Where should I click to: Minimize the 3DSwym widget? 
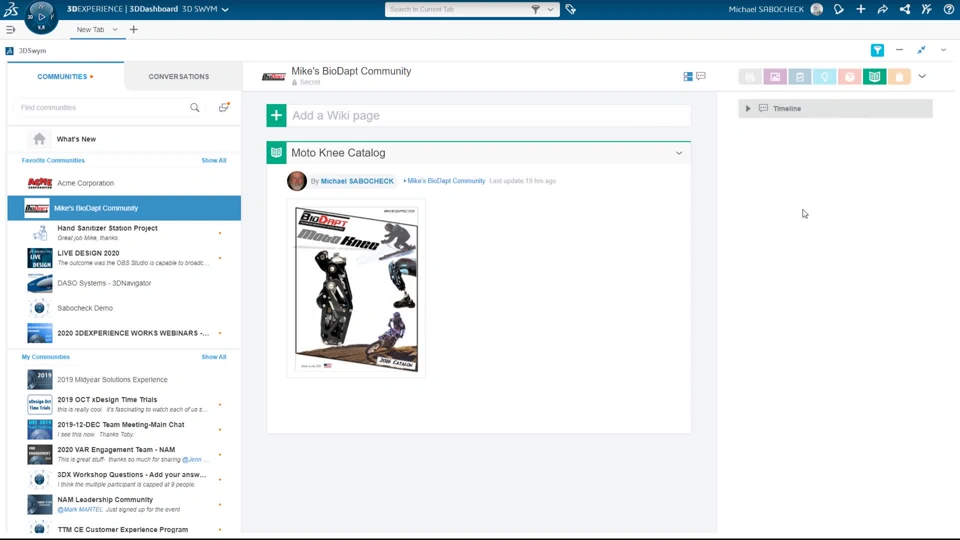(899, 50)
